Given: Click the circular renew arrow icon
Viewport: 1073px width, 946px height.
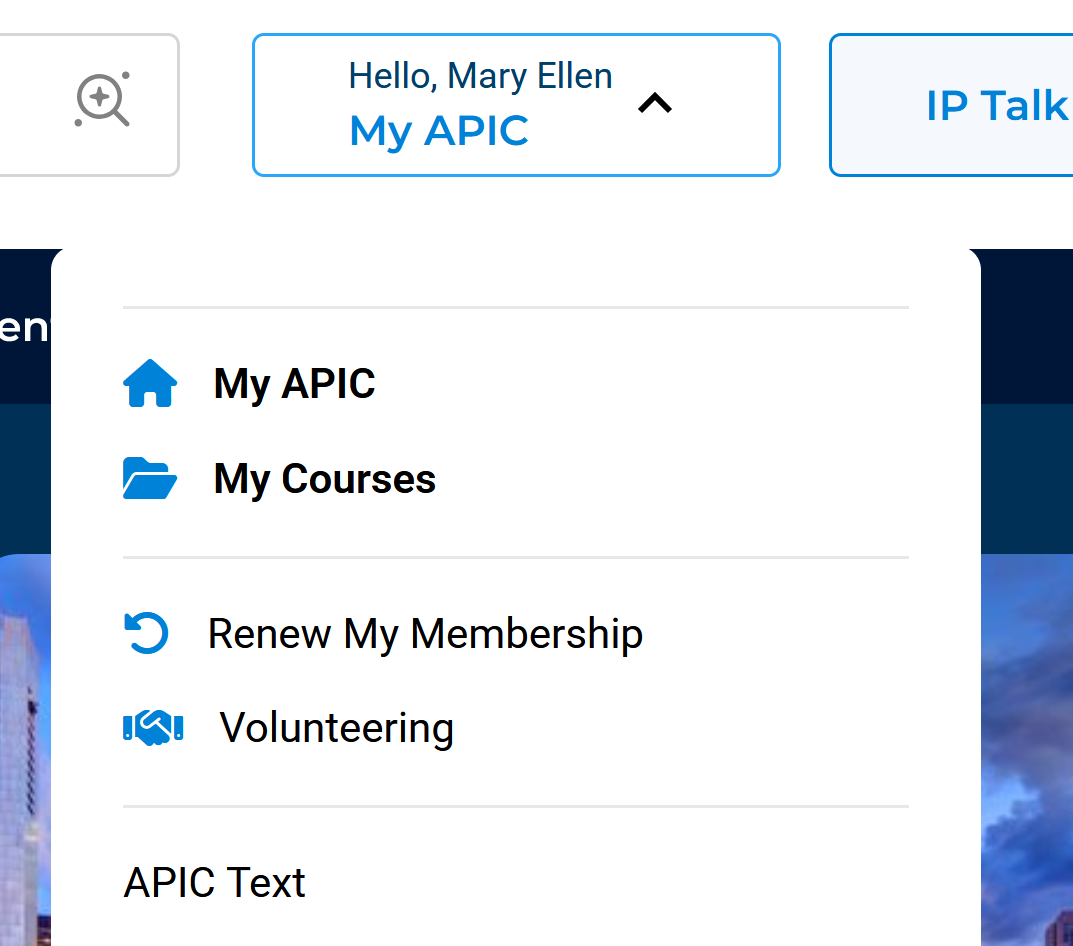Looking at the screenshot, I should pyautogui.click(x=146, y=632).
